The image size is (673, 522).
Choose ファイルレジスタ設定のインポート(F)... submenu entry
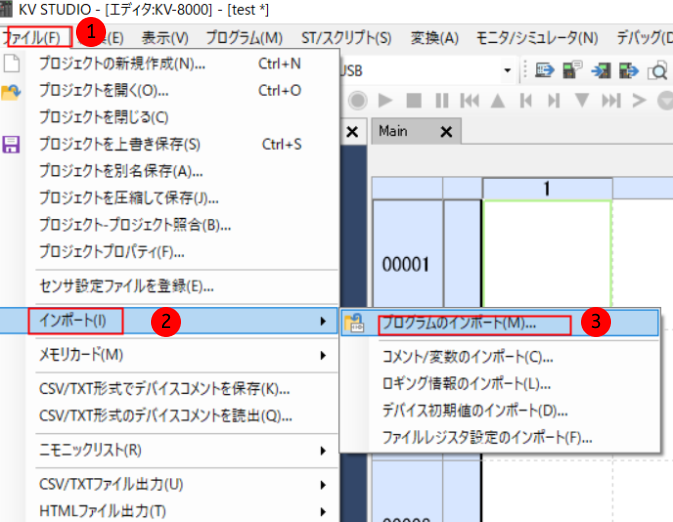(x=500, y=438)
